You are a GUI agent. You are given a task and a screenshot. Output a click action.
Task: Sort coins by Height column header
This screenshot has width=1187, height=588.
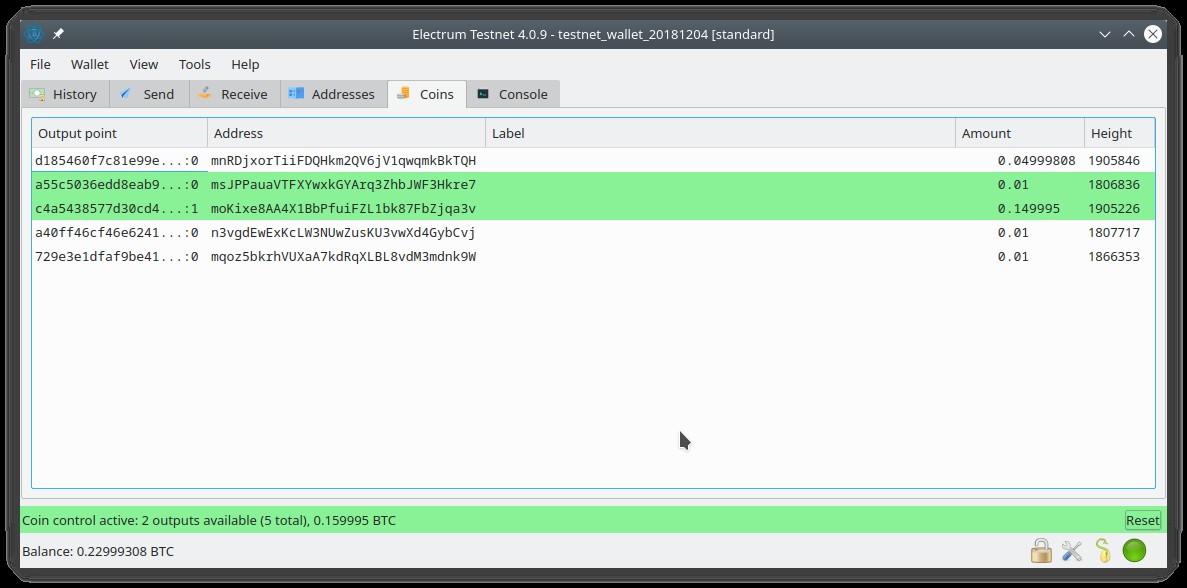click(1119, 133)
